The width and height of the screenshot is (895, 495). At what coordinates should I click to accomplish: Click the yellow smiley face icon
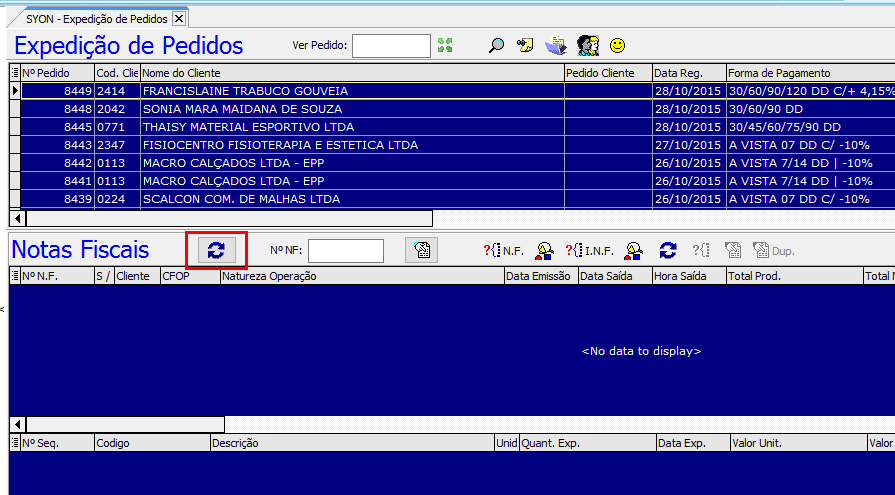tap(618, 45)
